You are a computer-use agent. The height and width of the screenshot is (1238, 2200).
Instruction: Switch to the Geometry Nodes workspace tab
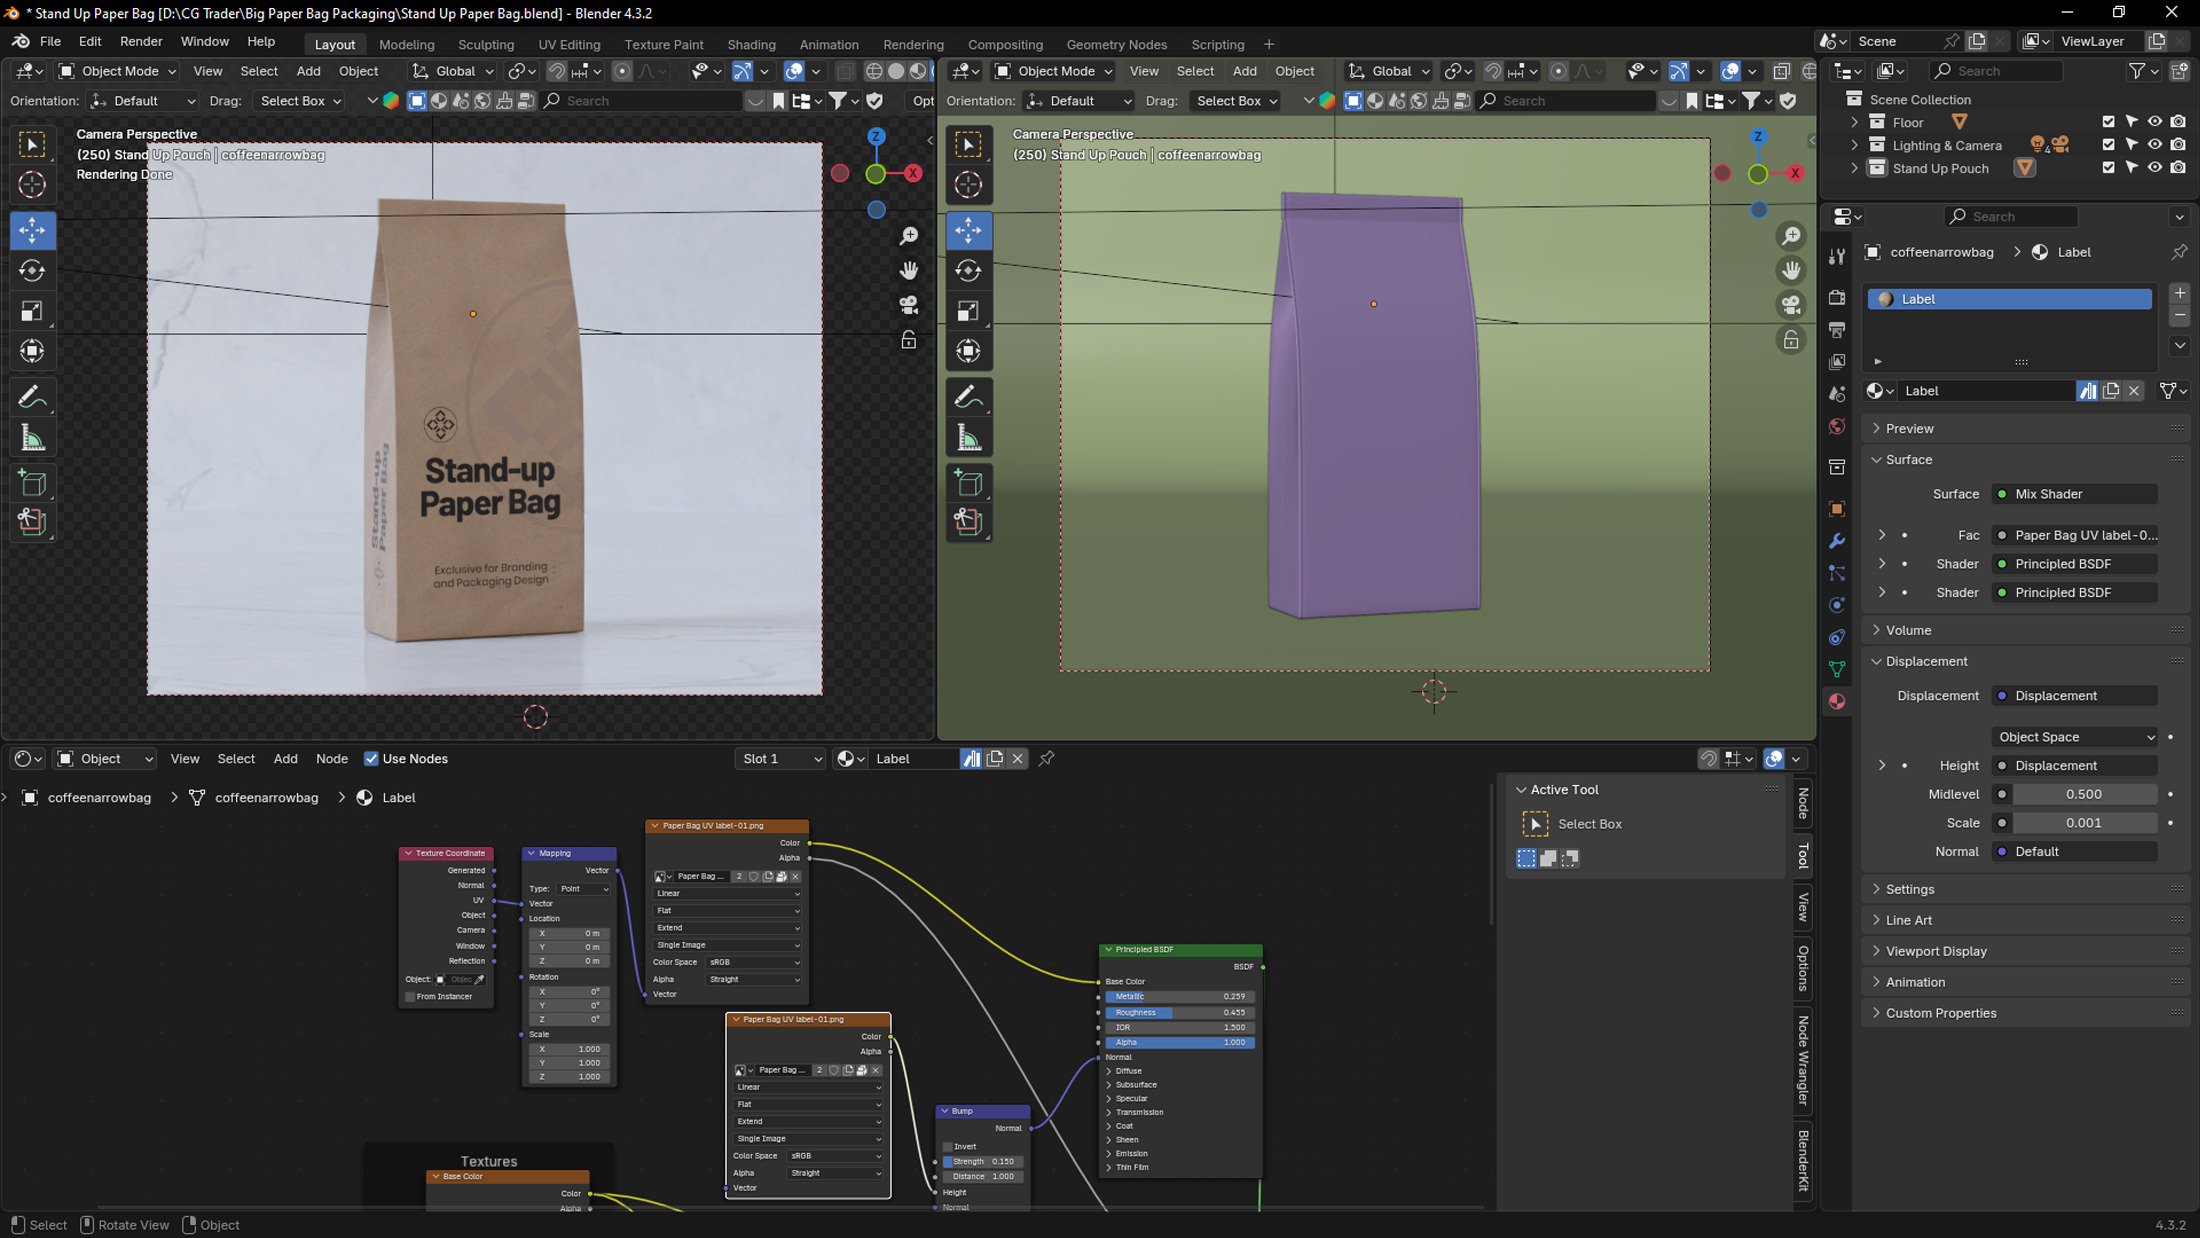point(1116,45)
